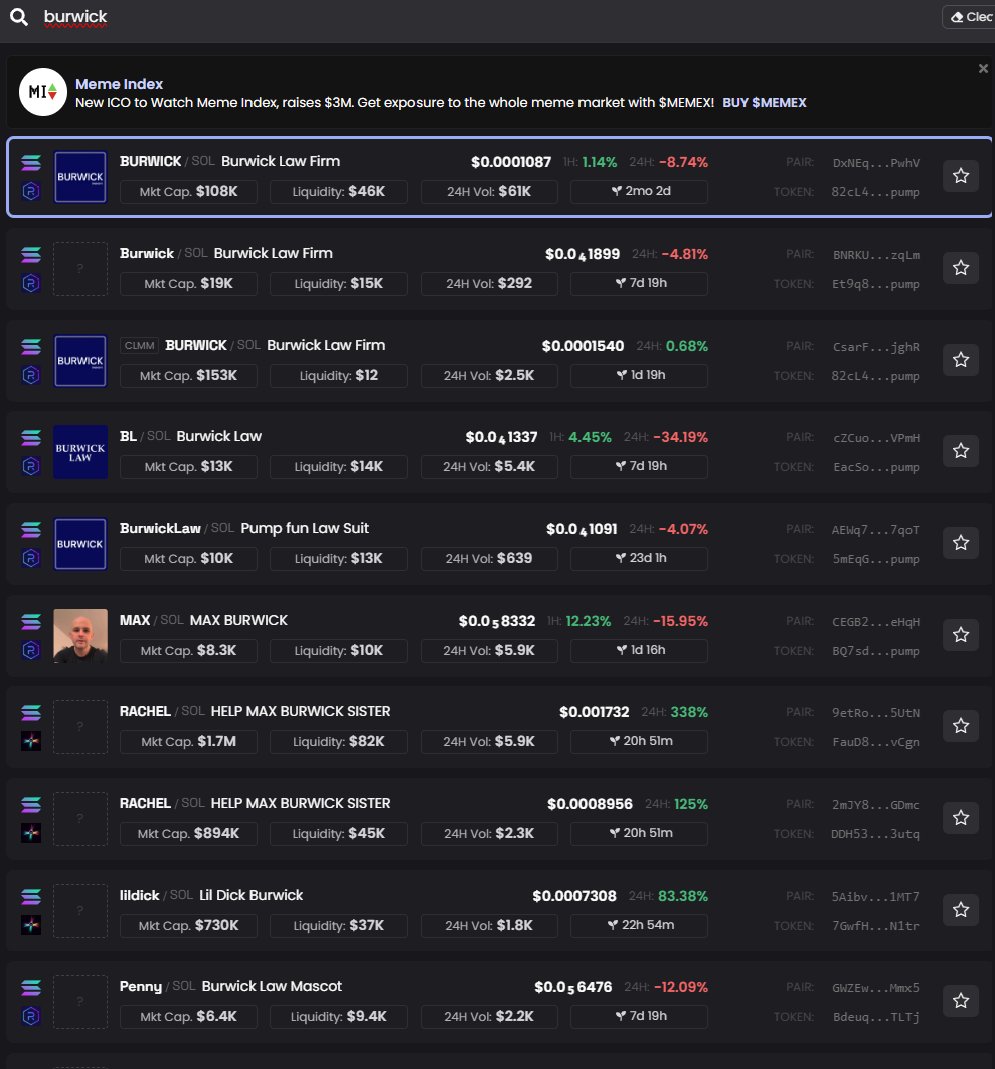Click Solana icon in MAX BURWICK row
The image size is (995, 1069).
point(31,622)
